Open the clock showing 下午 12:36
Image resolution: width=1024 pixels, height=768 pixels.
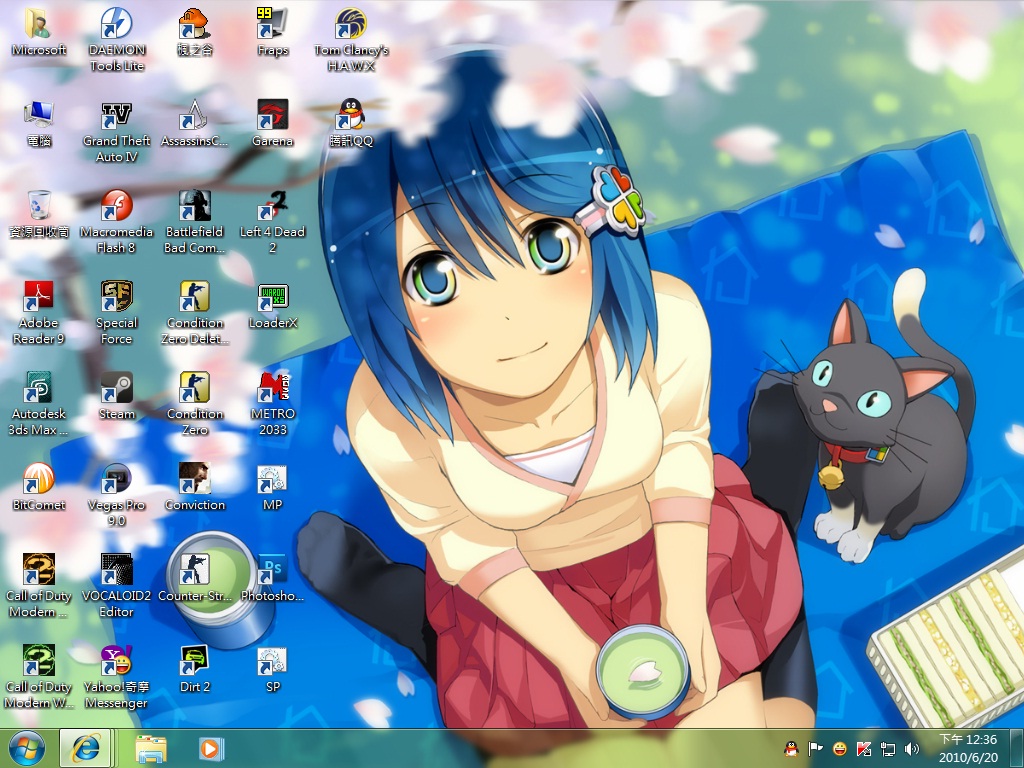tap(968, 748)
